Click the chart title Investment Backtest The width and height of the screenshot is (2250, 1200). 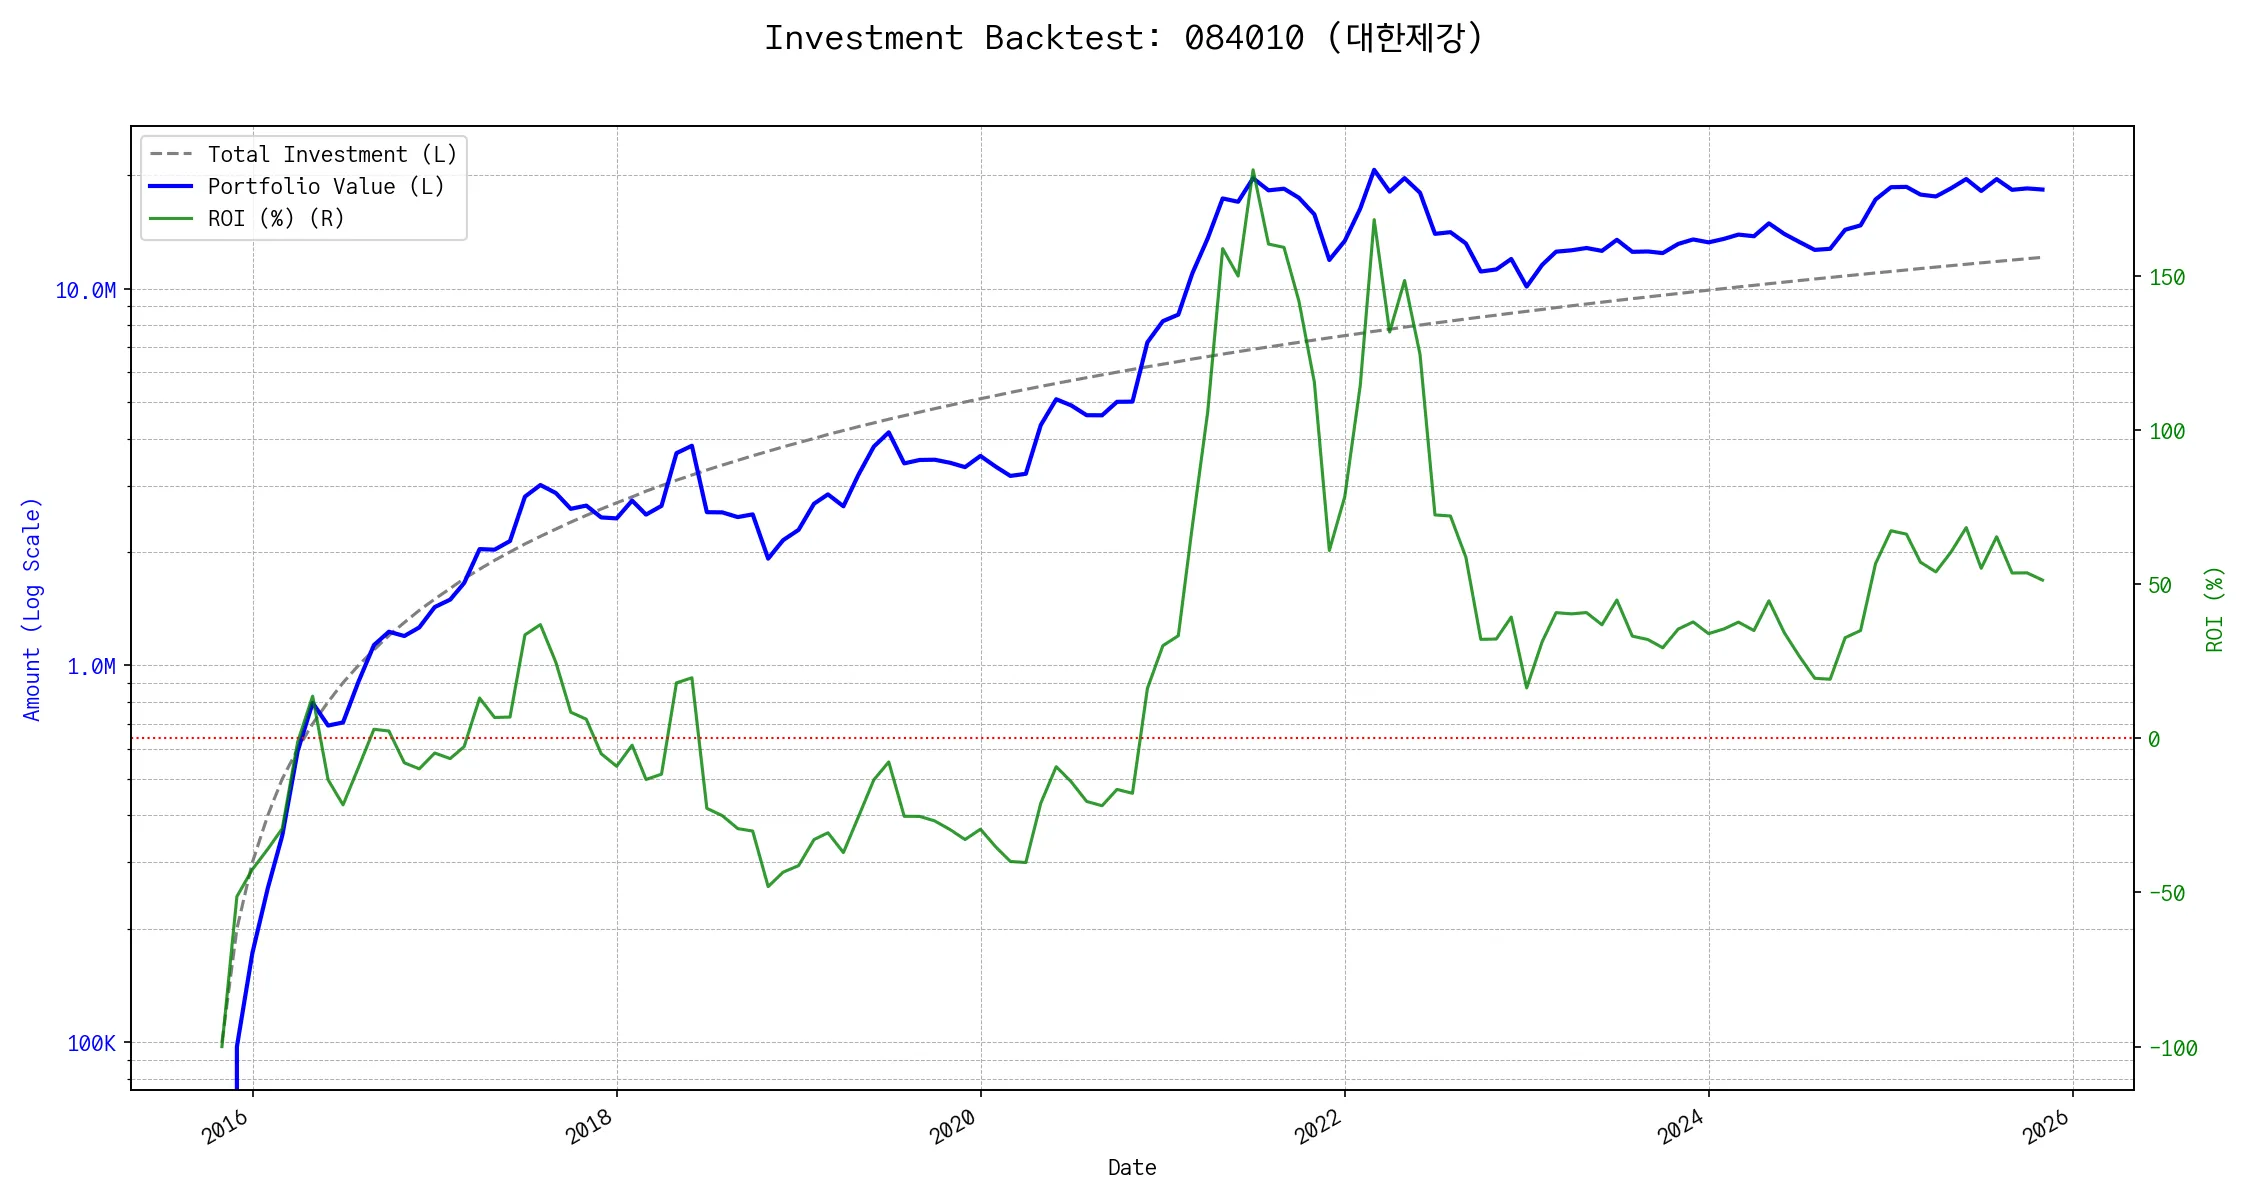click(1123, 38)
